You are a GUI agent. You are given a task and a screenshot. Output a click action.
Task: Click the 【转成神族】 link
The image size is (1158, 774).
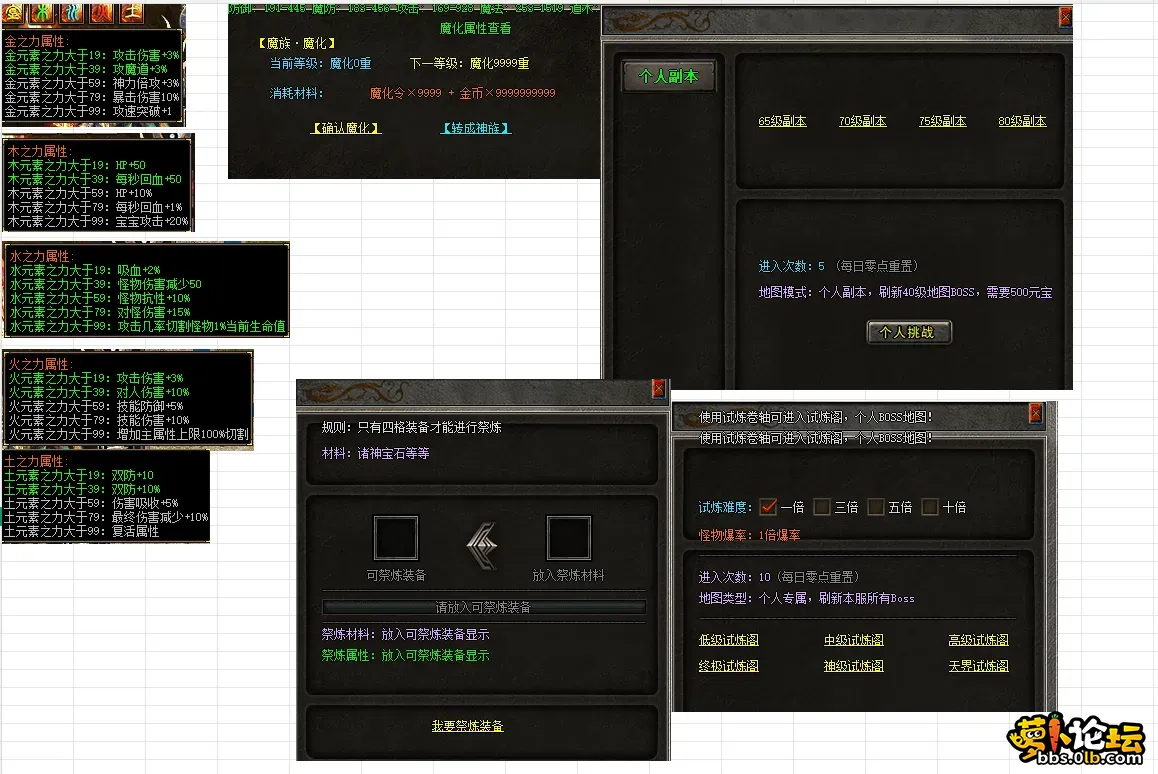(x=476, y=129)
